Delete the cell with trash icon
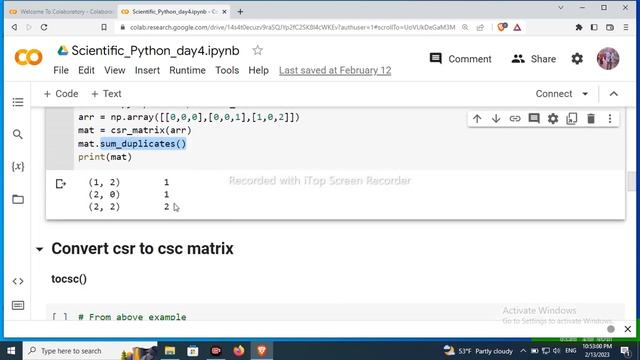Screen dimensions: 640x360 591,119
